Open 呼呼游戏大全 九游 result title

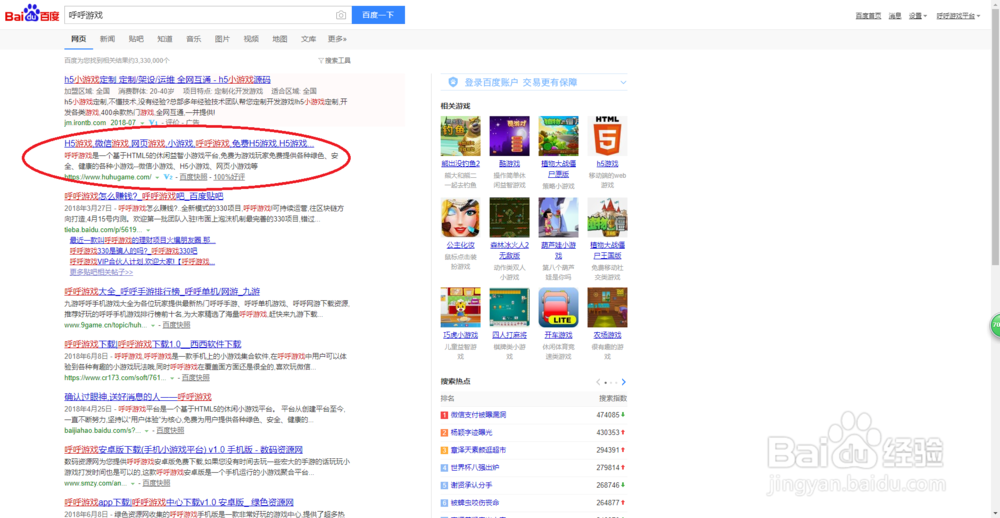click(162, 292)
